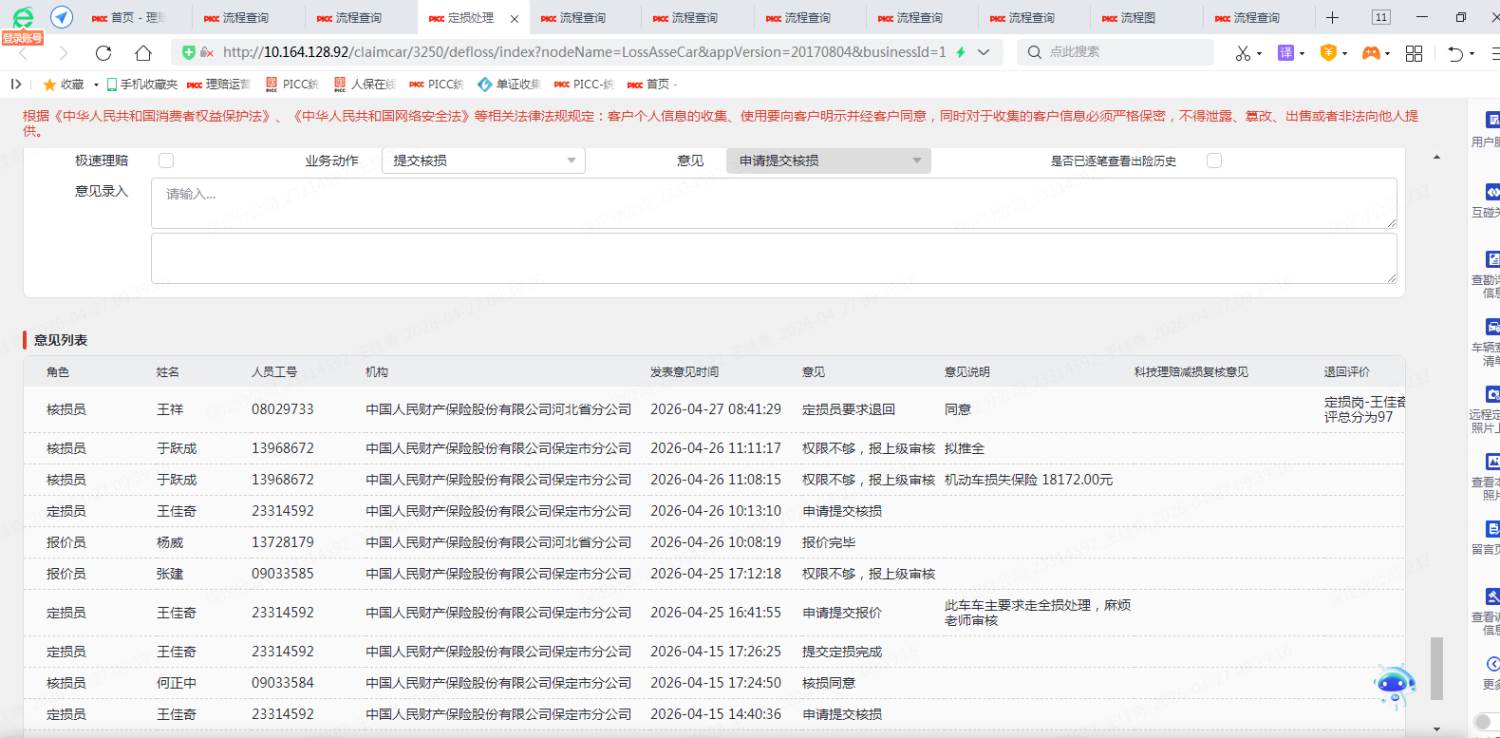Image resolution: width=1500 pixels, height=738 pixels.
Task: Open the 意见 dropdown showing 申请提交核损
Action: point(829,160)
